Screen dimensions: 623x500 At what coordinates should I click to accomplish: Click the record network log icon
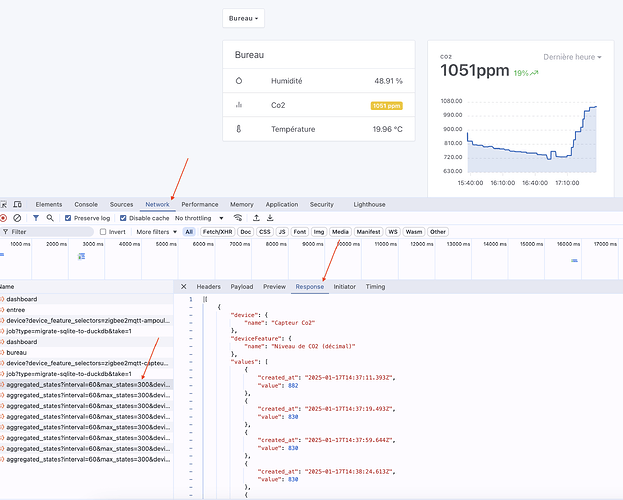(x=3, y=217)
